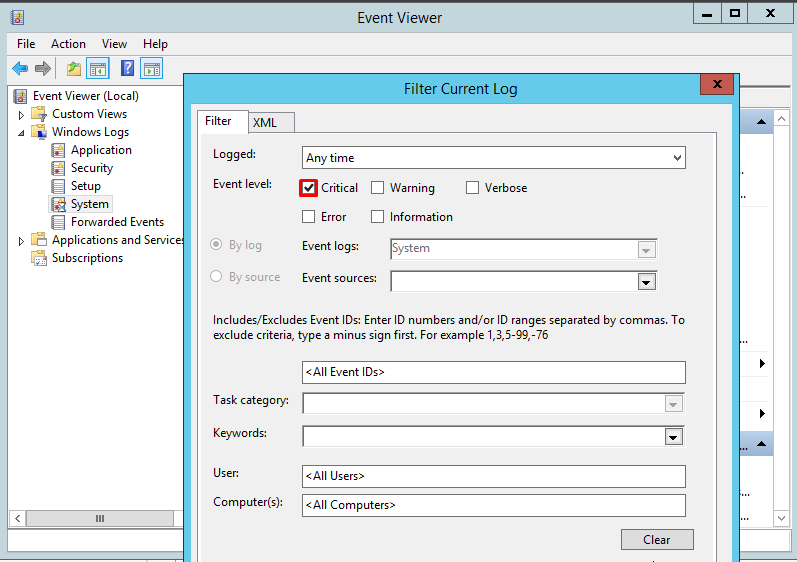Tick the Verbose event level checkbox
Screen dimensions: 797x562
pyautogui.click(x=472, y=188)
